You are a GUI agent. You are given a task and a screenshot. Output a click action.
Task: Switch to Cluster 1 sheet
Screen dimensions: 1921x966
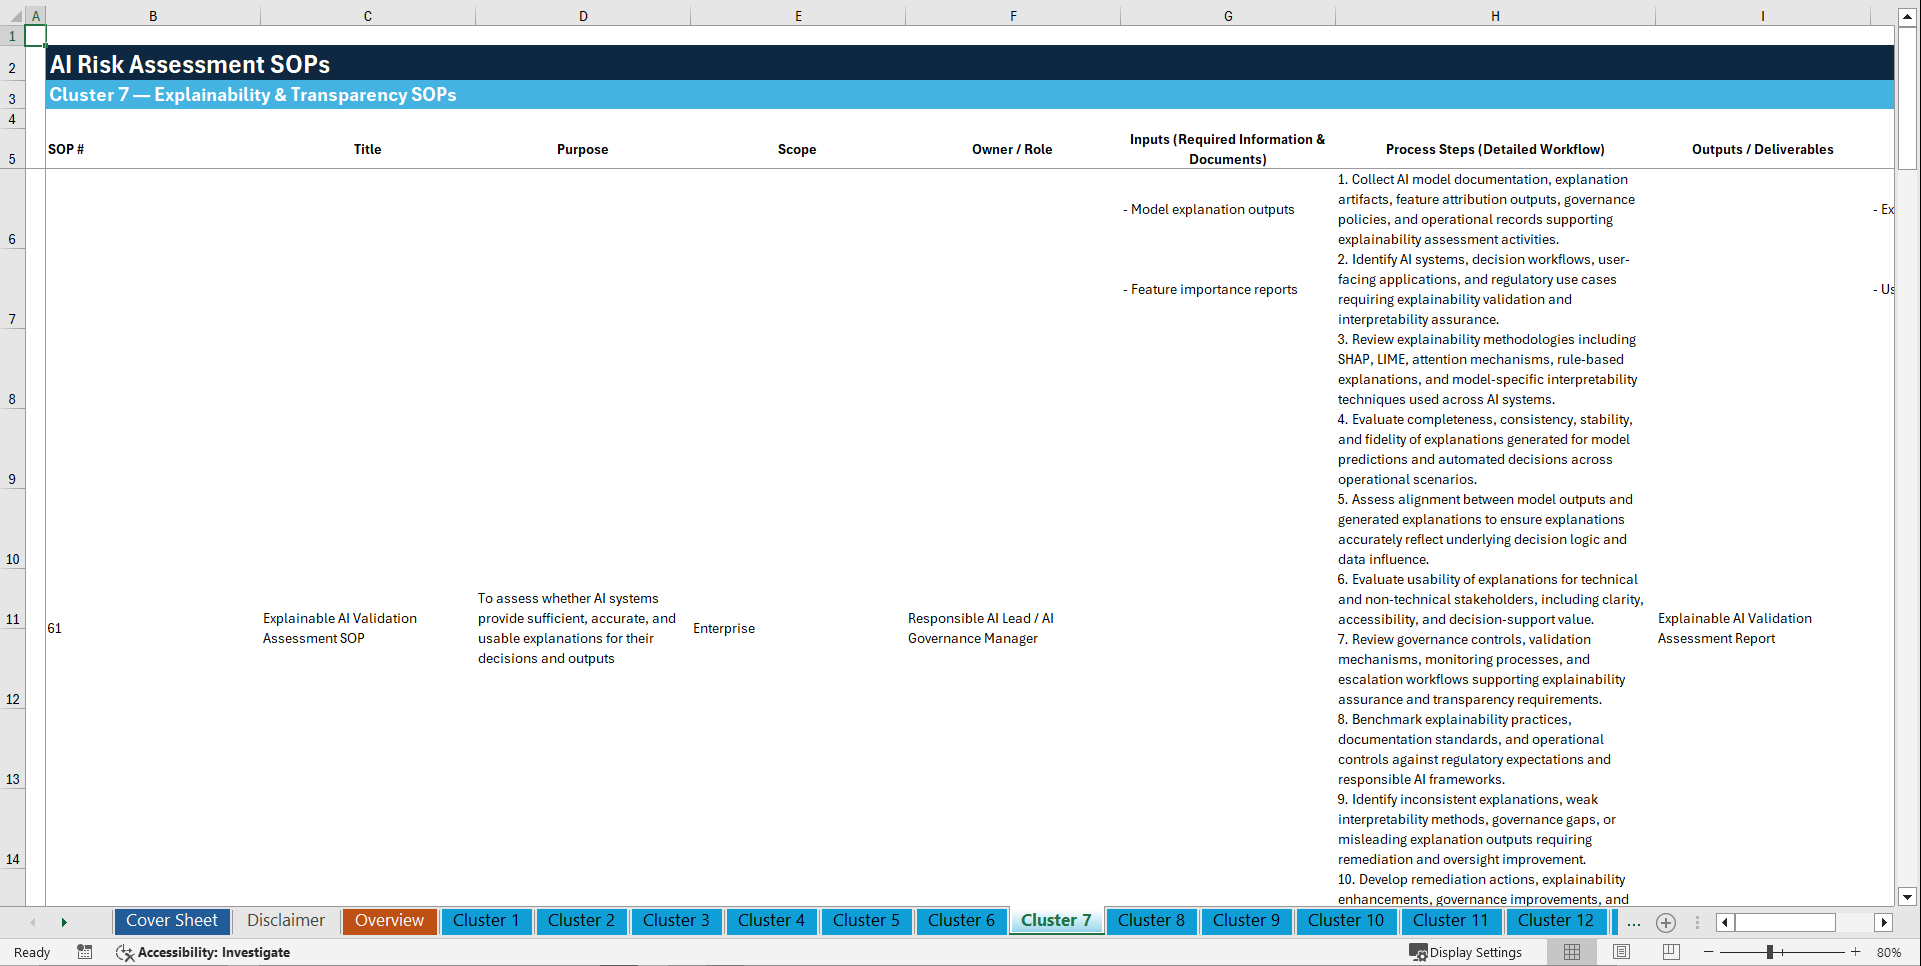click(x=486, y=921)
